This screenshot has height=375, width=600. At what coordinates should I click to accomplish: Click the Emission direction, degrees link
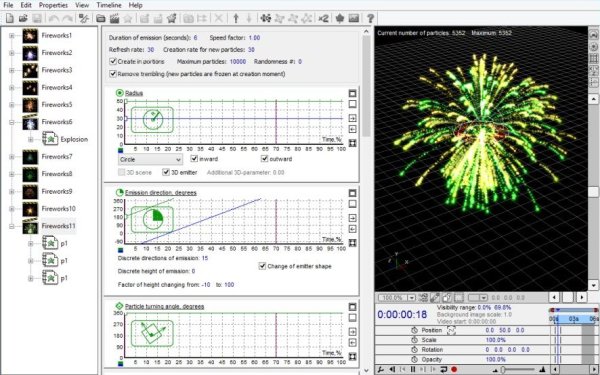(x=161, y=192)
